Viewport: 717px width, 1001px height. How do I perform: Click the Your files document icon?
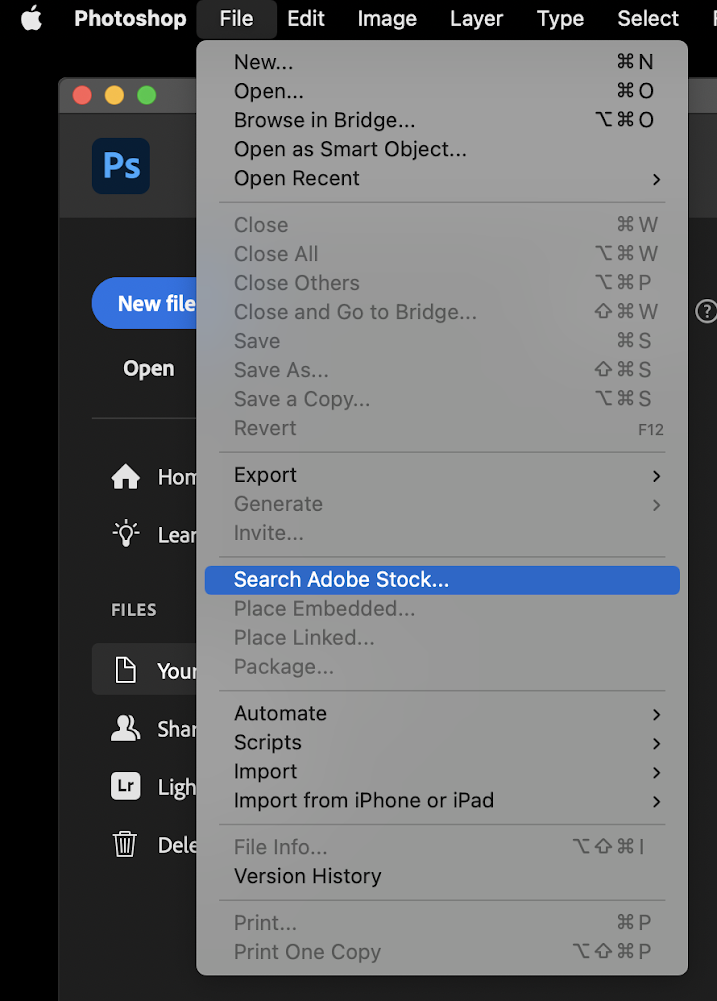click(125, 670)
